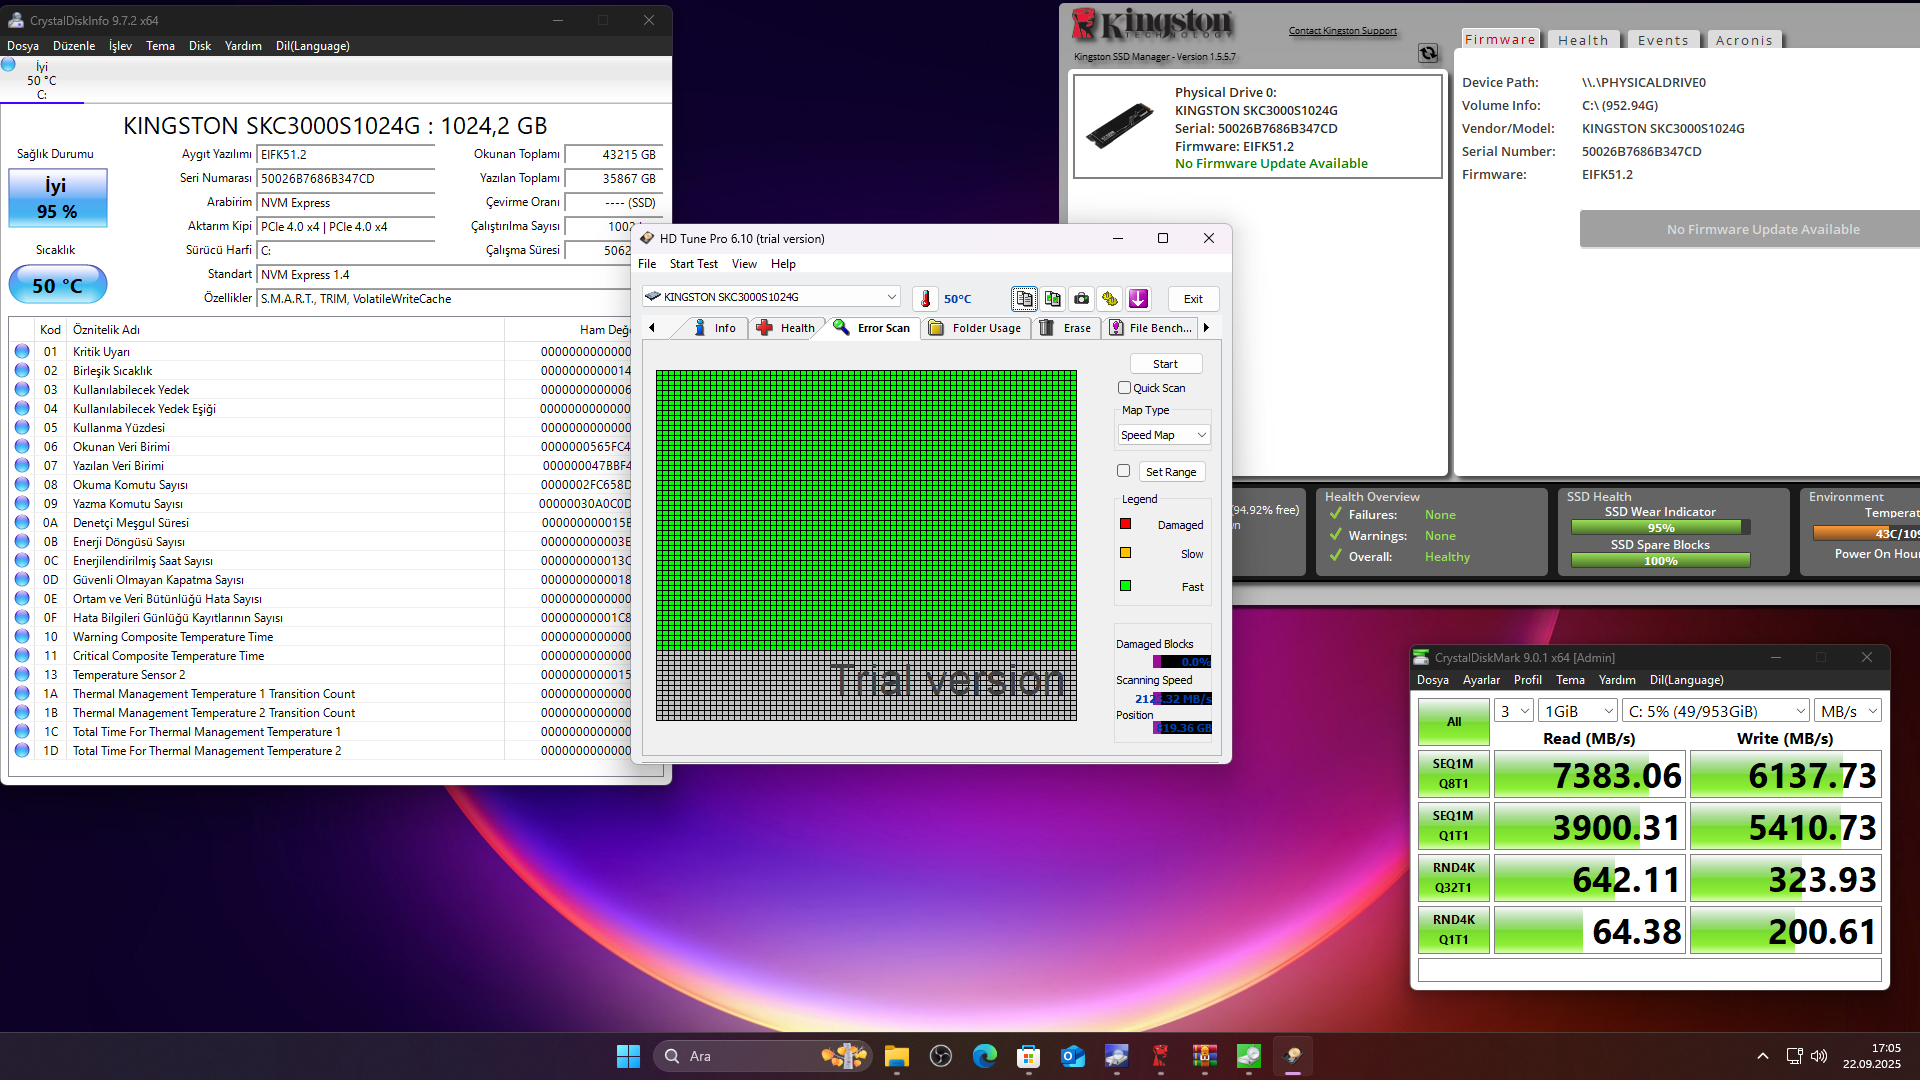The width and height of the screenshot is (1920, 1080).
Task: Launch Microsoft Edge from taskbar
Action: 985,1056
